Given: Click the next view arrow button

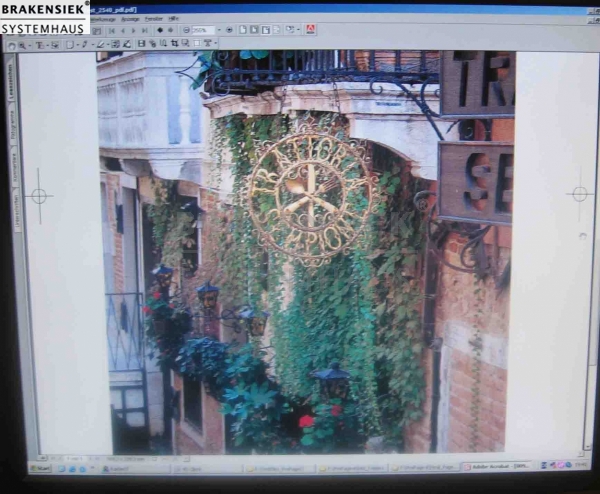Looking at the screenshot, I should pyautogui.click(x=170, y=30).
